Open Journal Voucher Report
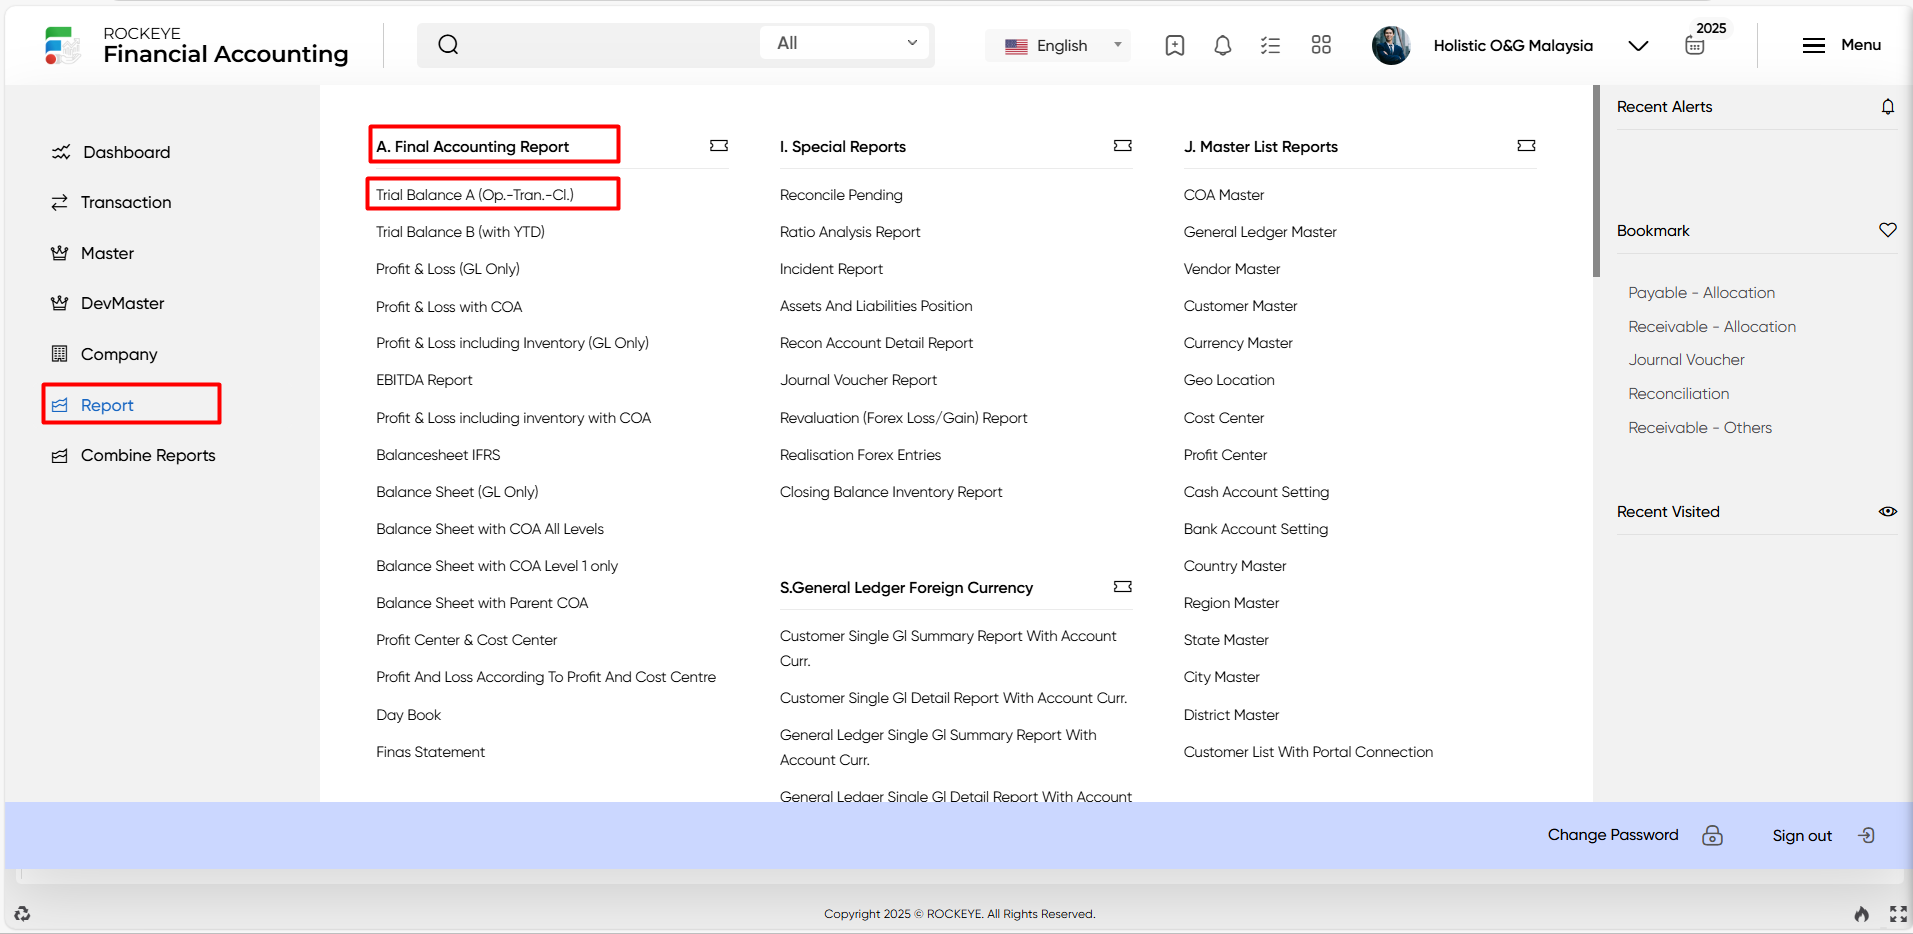 [858, 380]
